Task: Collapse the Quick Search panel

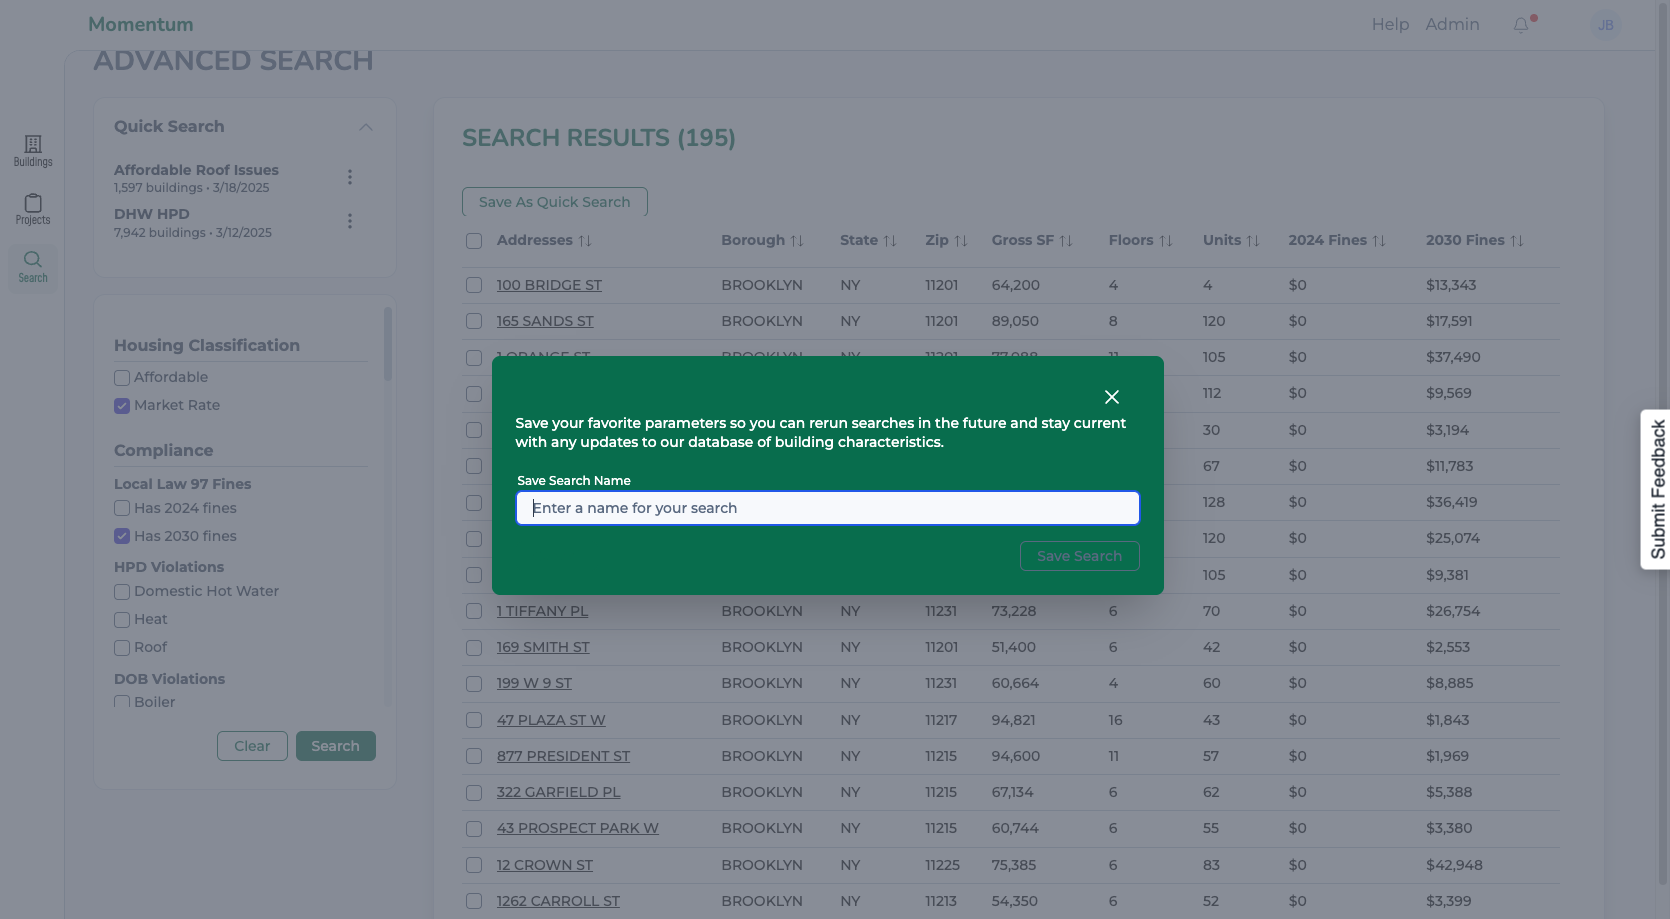Action: coord(366,127)
